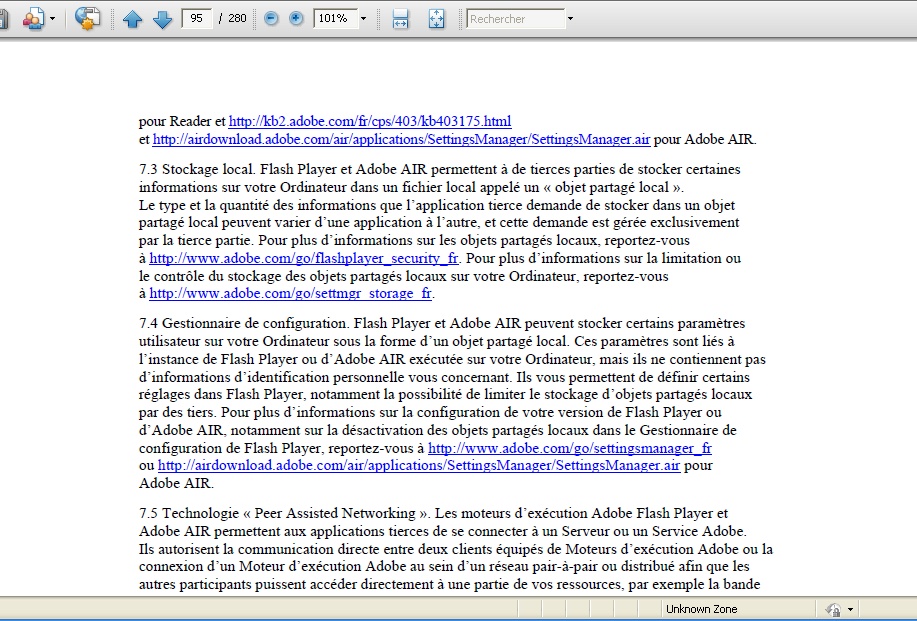
Task: Click the partially visible save disk icon
Action: point(4,19)
